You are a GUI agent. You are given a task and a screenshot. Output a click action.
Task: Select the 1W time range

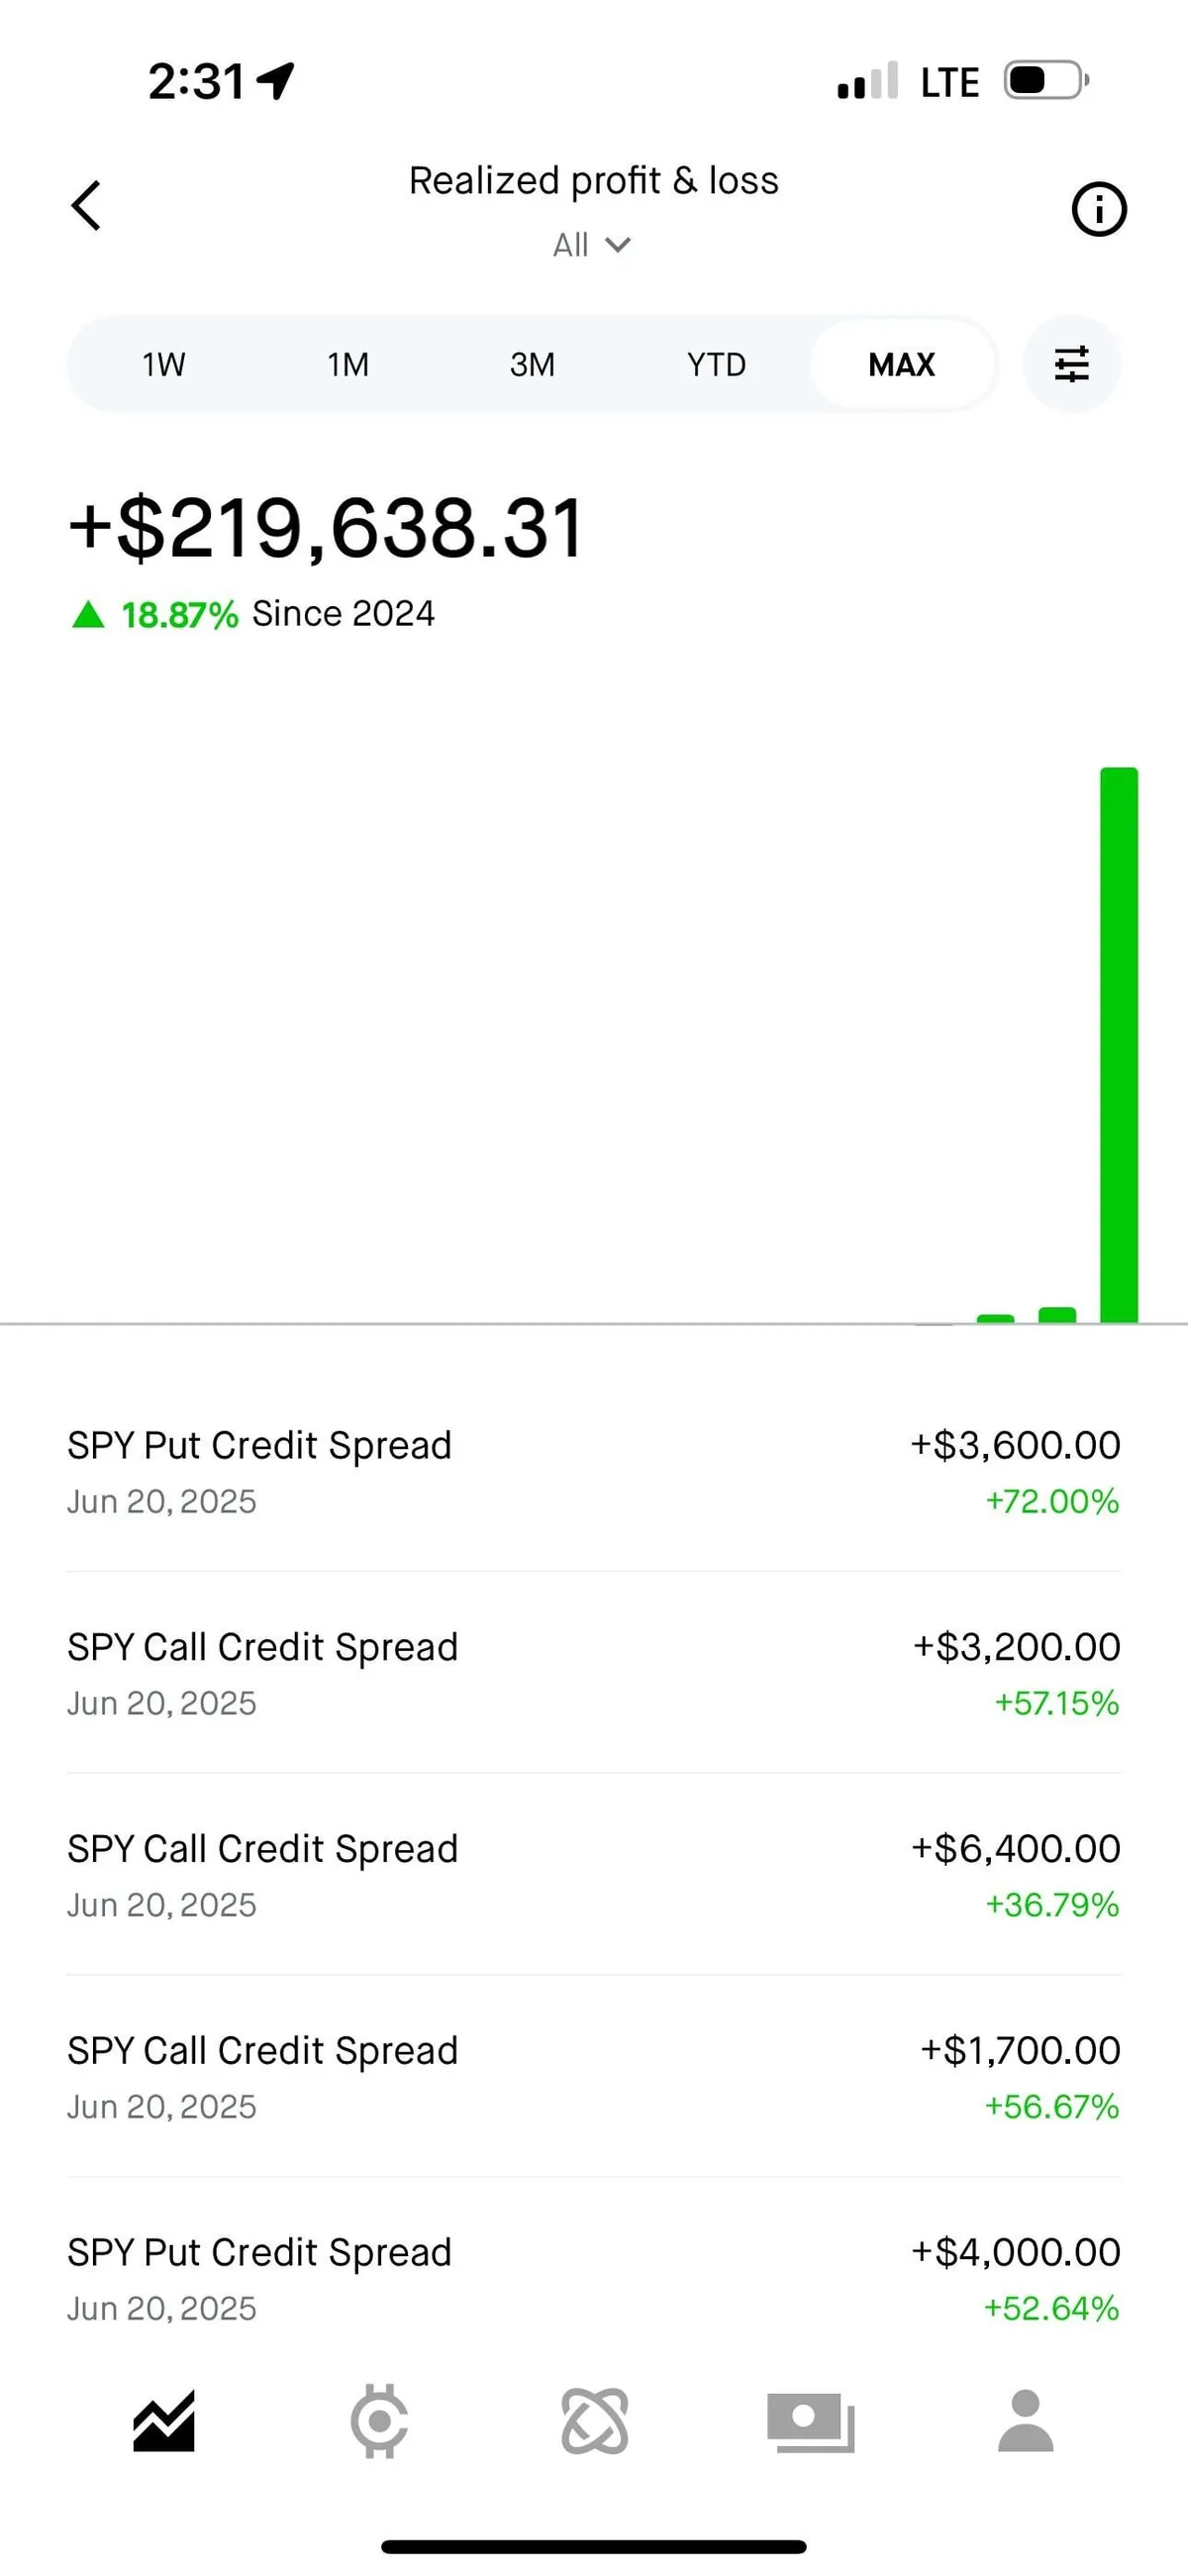(x=163, y=365)
